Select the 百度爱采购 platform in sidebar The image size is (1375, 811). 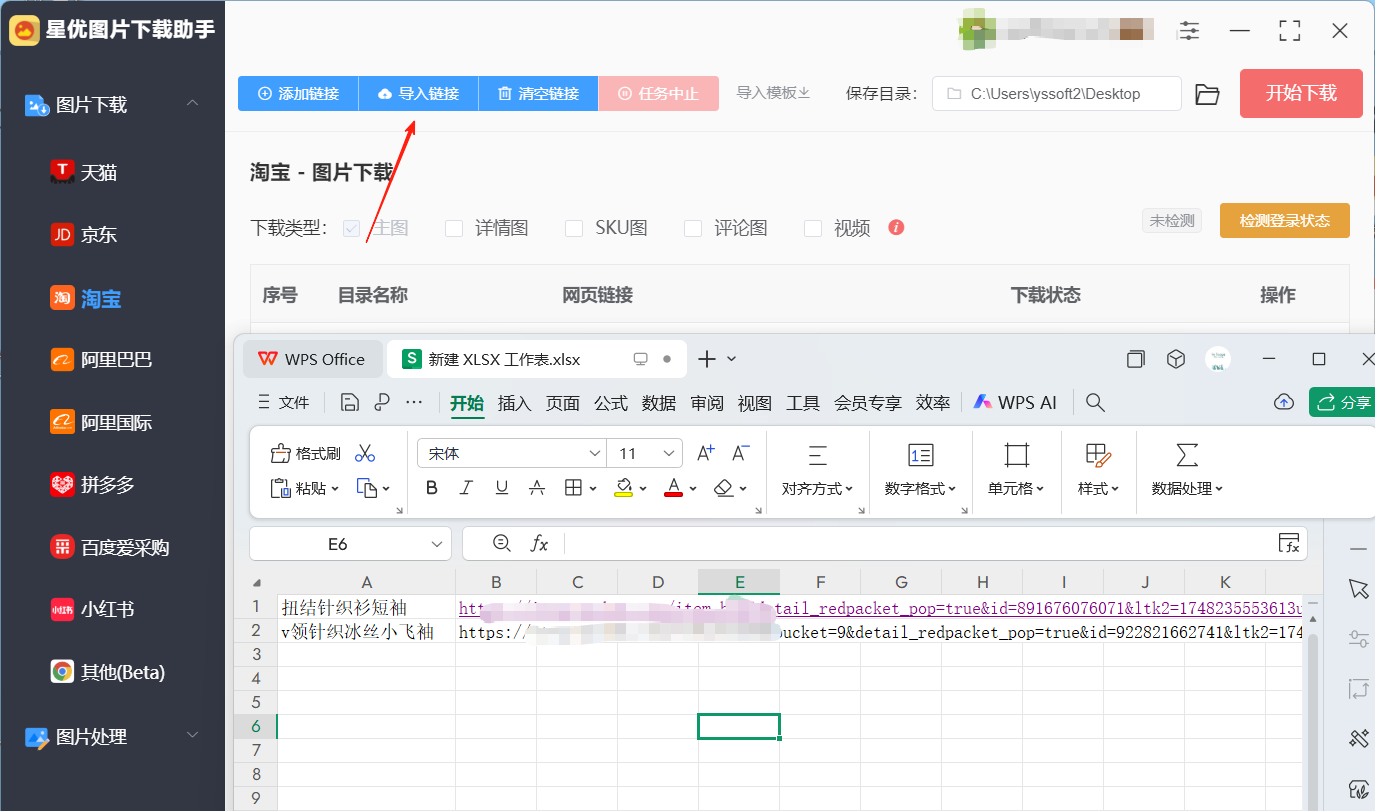tap(110, 547)
